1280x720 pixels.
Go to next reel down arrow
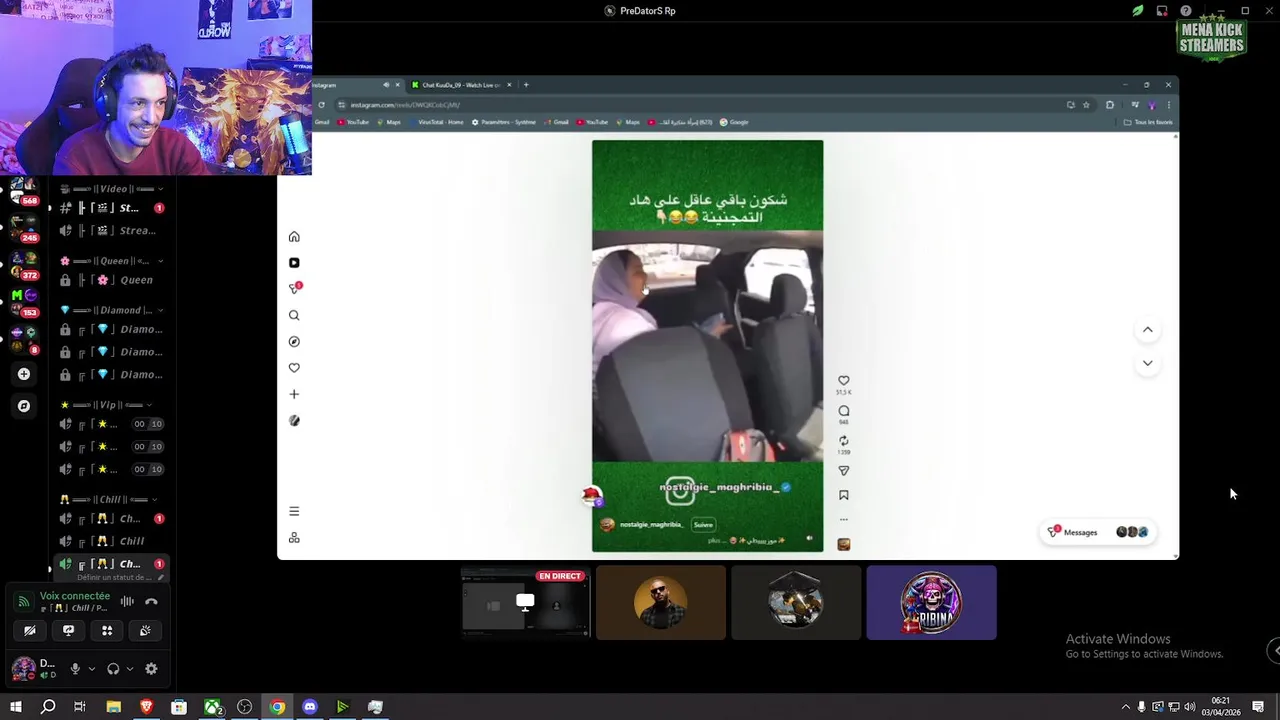point(1148,363)
